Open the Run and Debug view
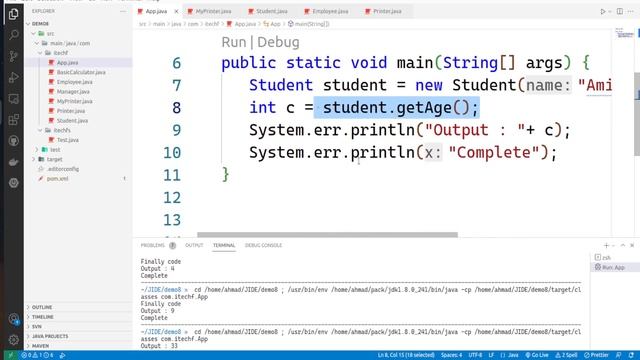 point(13,77)
